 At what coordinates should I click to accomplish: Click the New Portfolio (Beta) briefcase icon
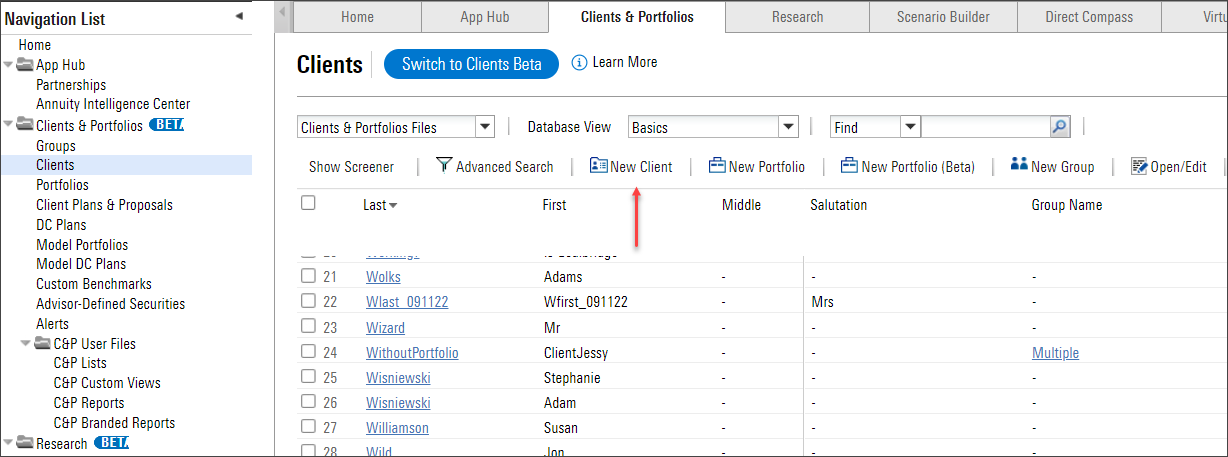point(849,166)
